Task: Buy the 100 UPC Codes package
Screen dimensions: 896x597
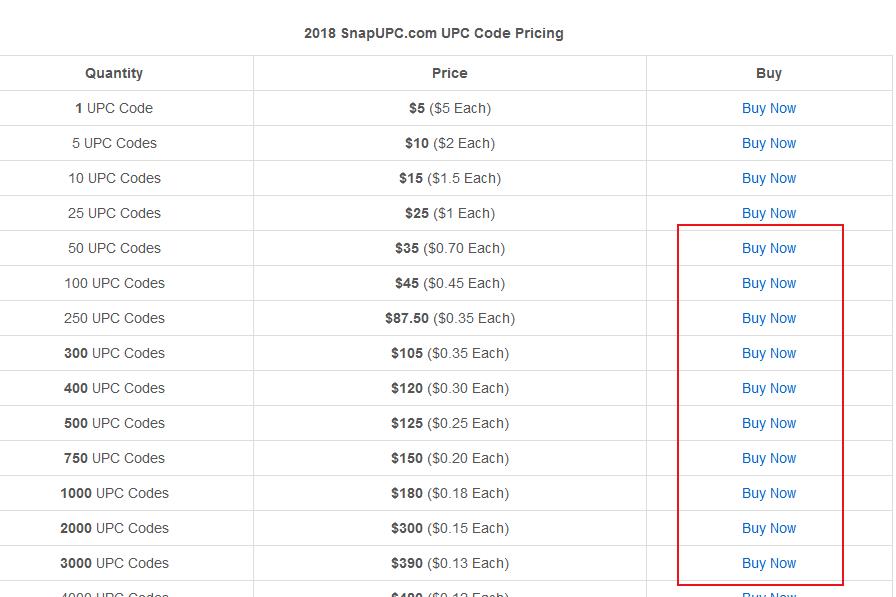Action: coord(768,283)
